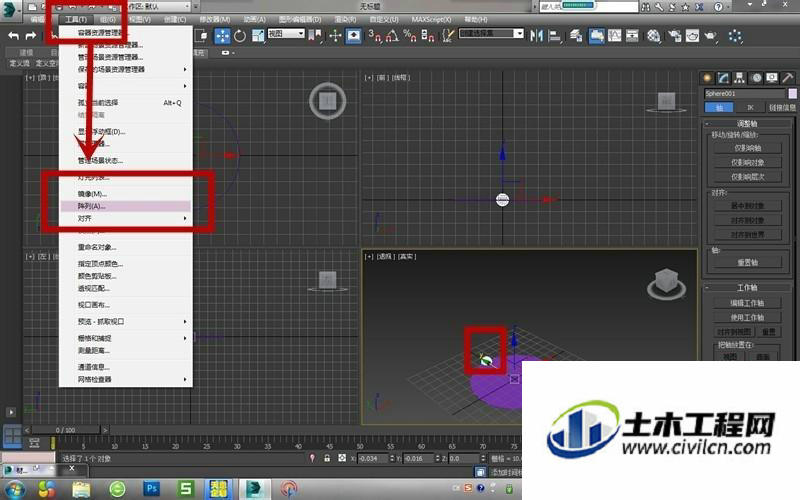Screen dimensions: 800x500
Task: Click the 重置轴 button
Action: [747, 262]
